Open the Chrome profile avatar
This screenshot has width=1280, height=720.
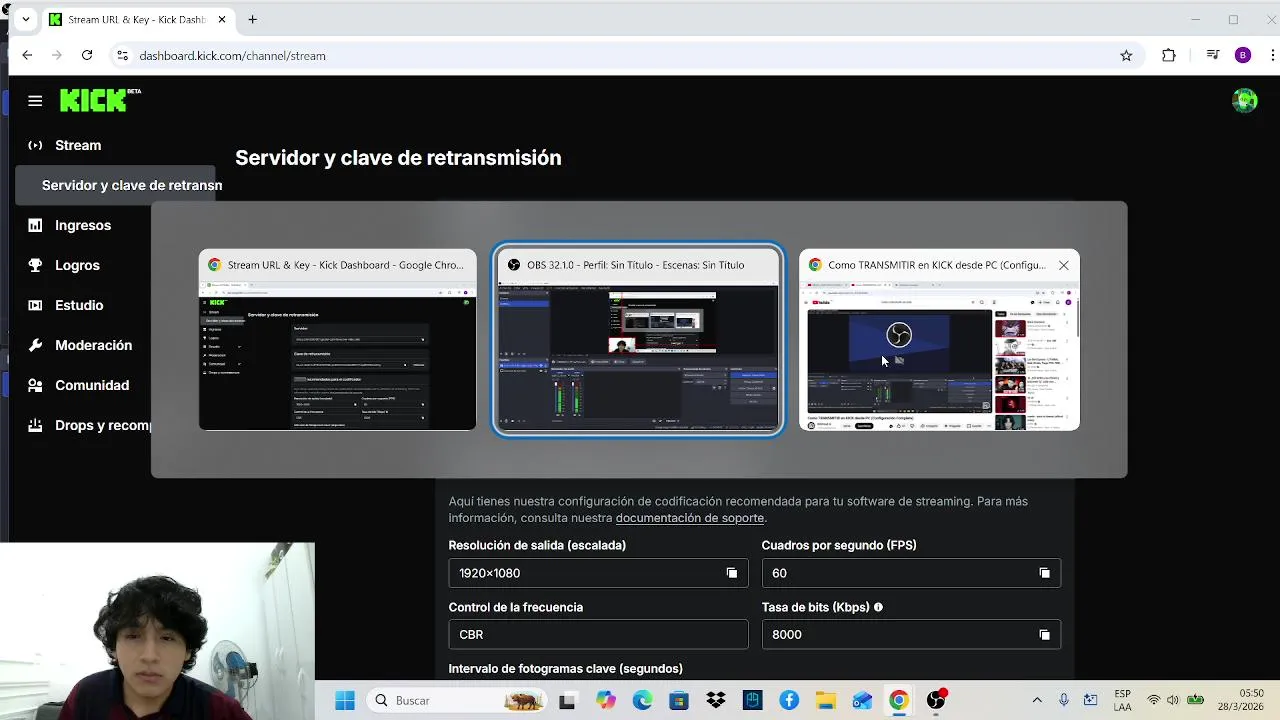[x=1243, y=56]
